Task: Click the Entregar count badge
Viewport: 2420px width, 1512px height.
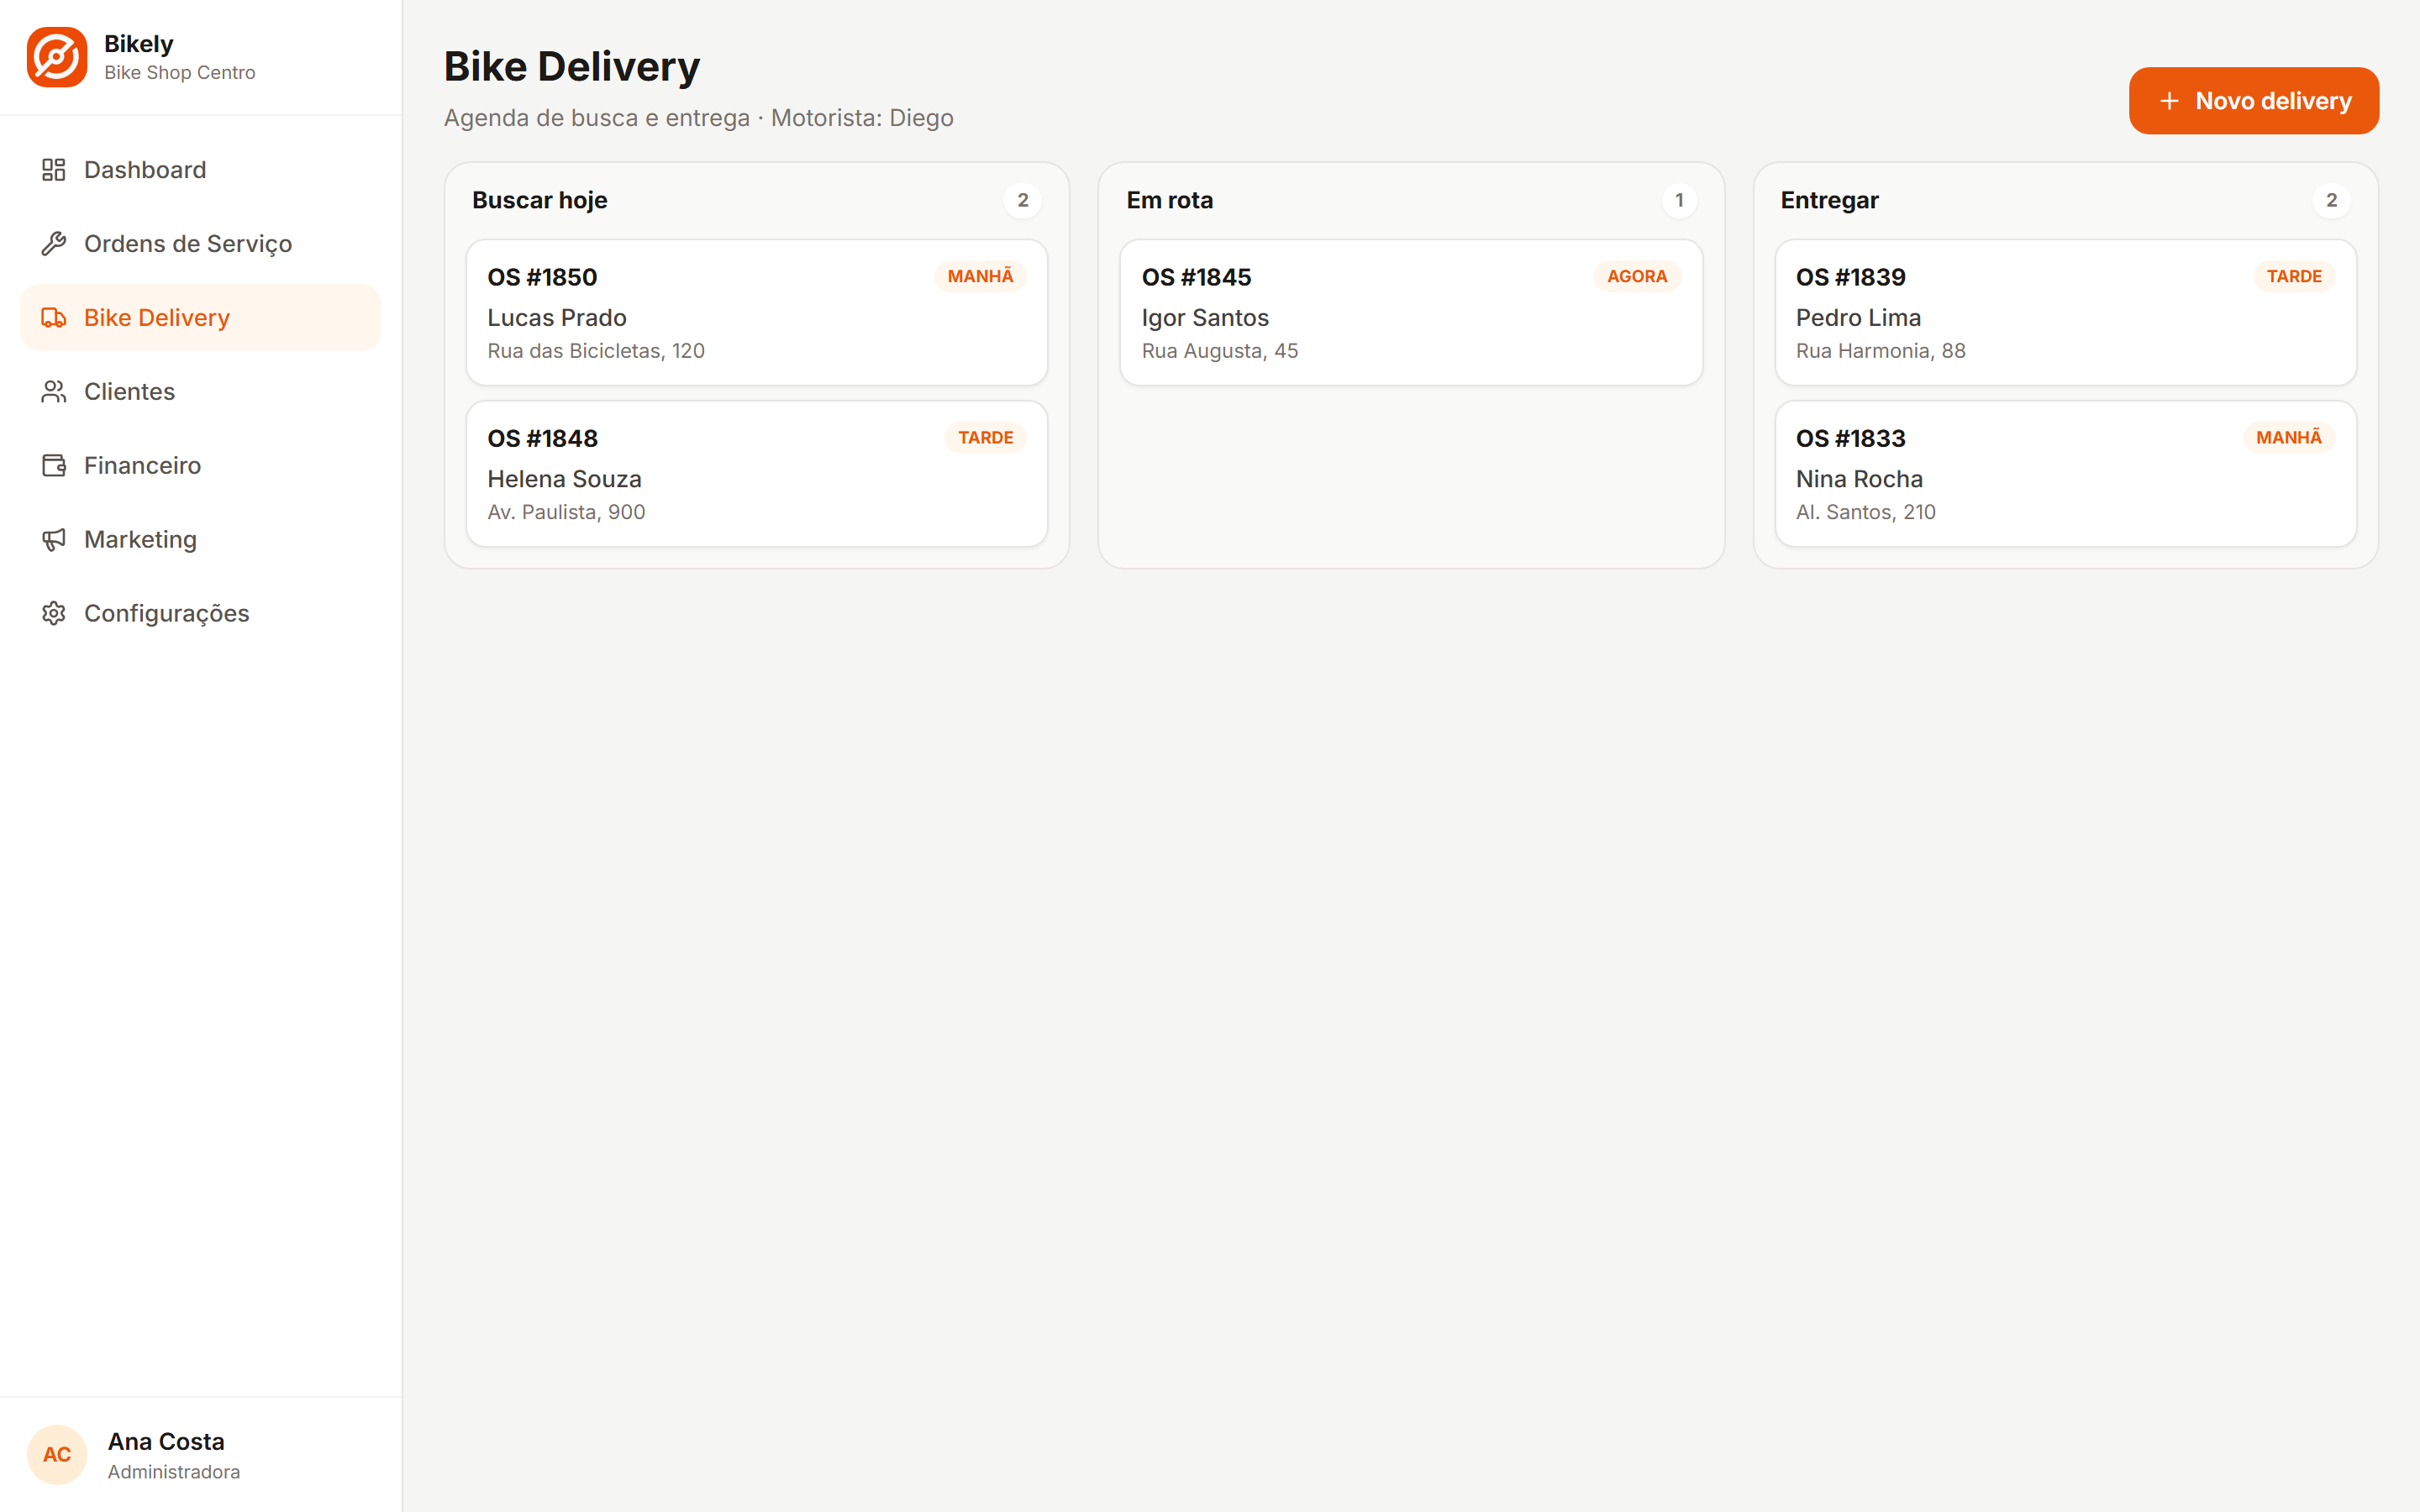Action: [2332, 201]
